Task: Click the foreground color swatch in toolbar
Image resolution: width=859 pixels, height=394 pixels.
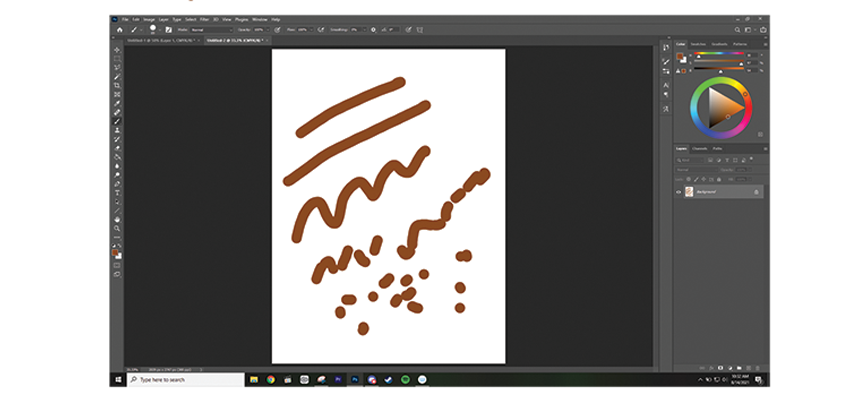Action: tap(115, 253)
